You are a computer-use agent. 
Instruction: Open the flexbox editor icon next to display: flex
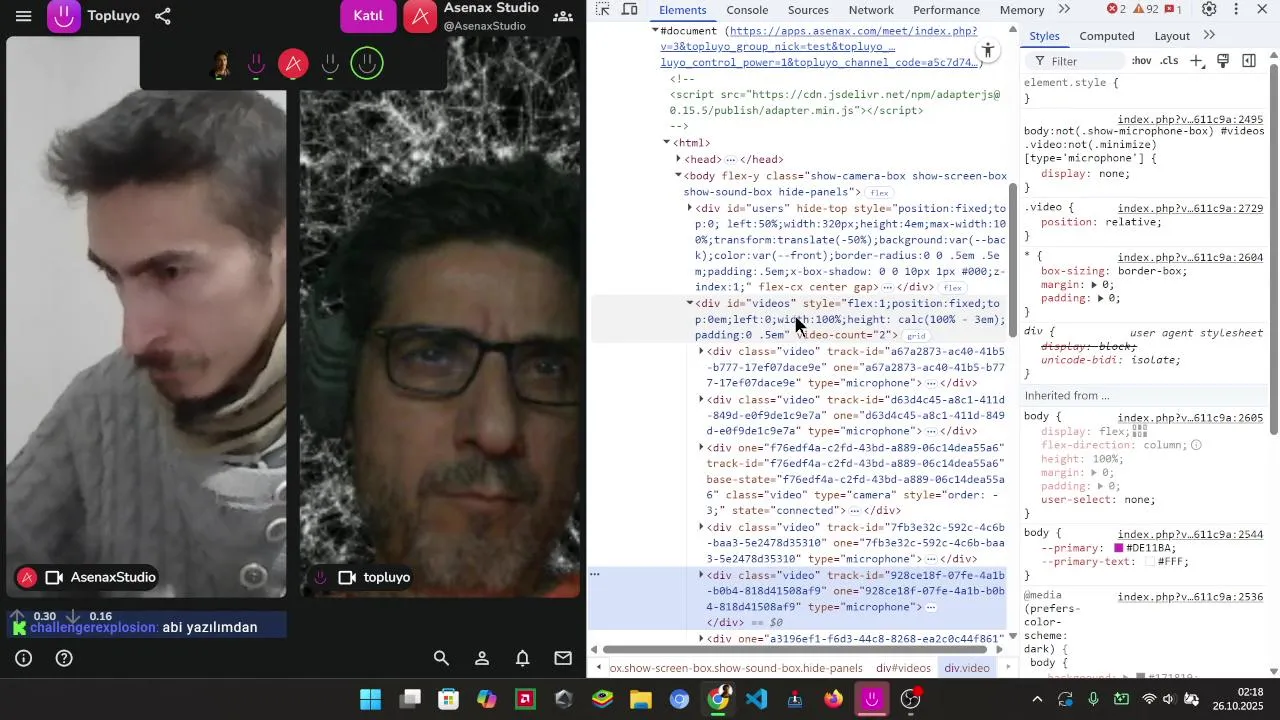click(1139, 431)
